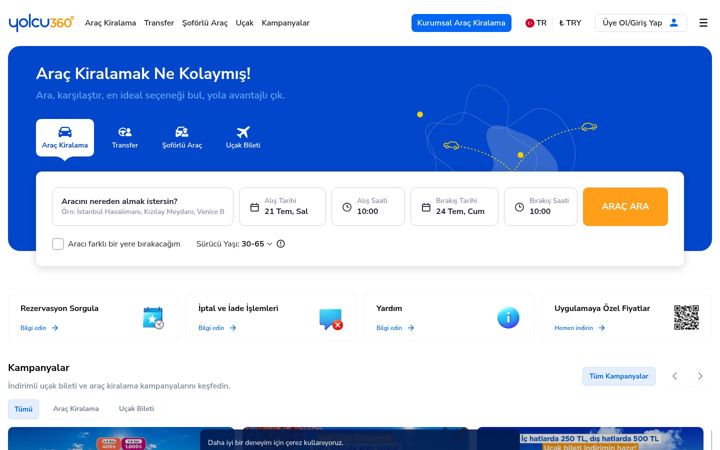Show previous campaigns with left arrow
The height and width of the screenshot is (450, 720).
[x=675, y=376]
